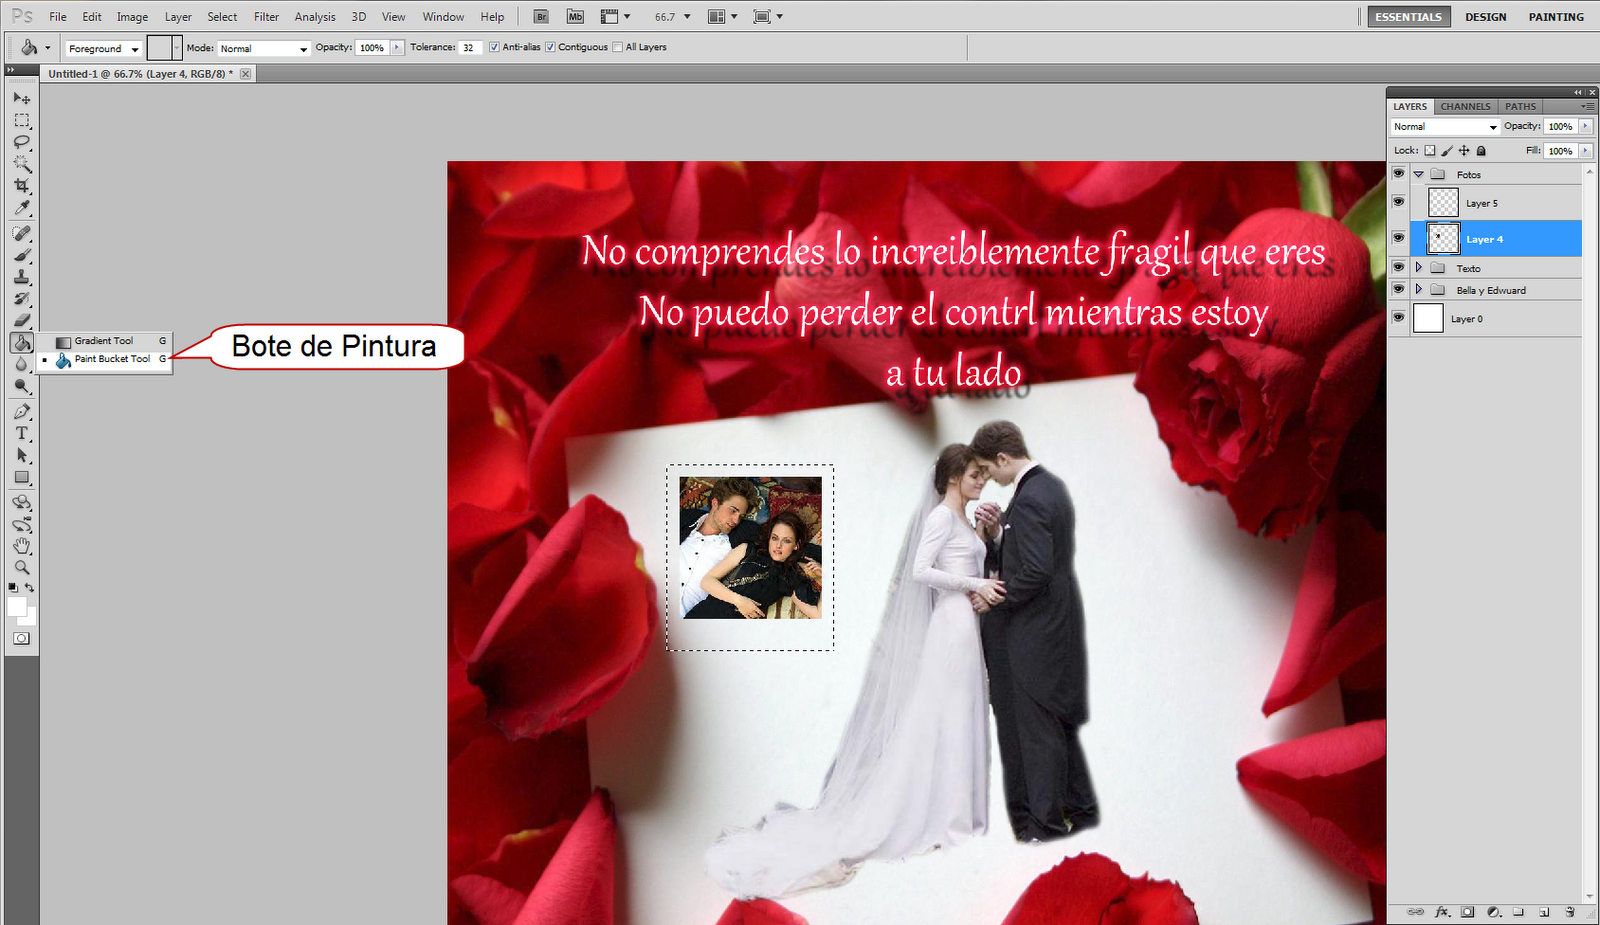Create a new layer
Image resolution: width=1600 pixels, height=925 pixels.
click(1544, 912)
